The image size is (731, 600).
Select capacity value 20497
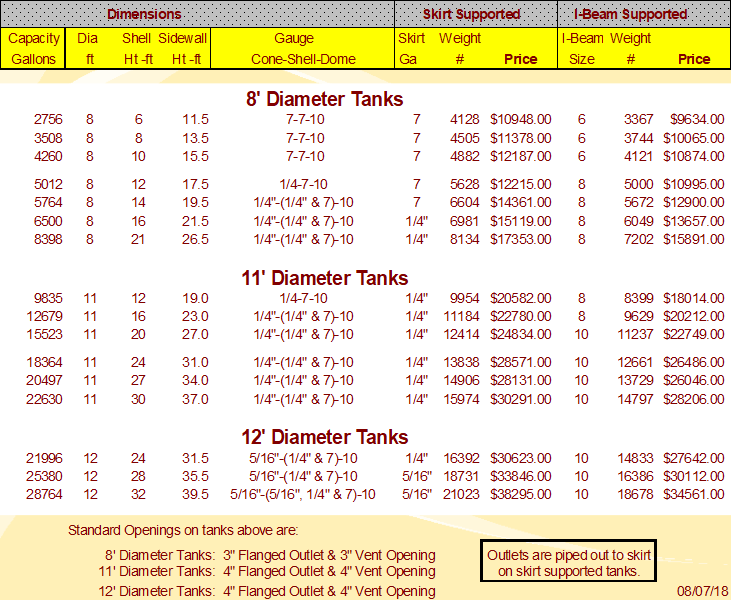[x=44, y=380]
